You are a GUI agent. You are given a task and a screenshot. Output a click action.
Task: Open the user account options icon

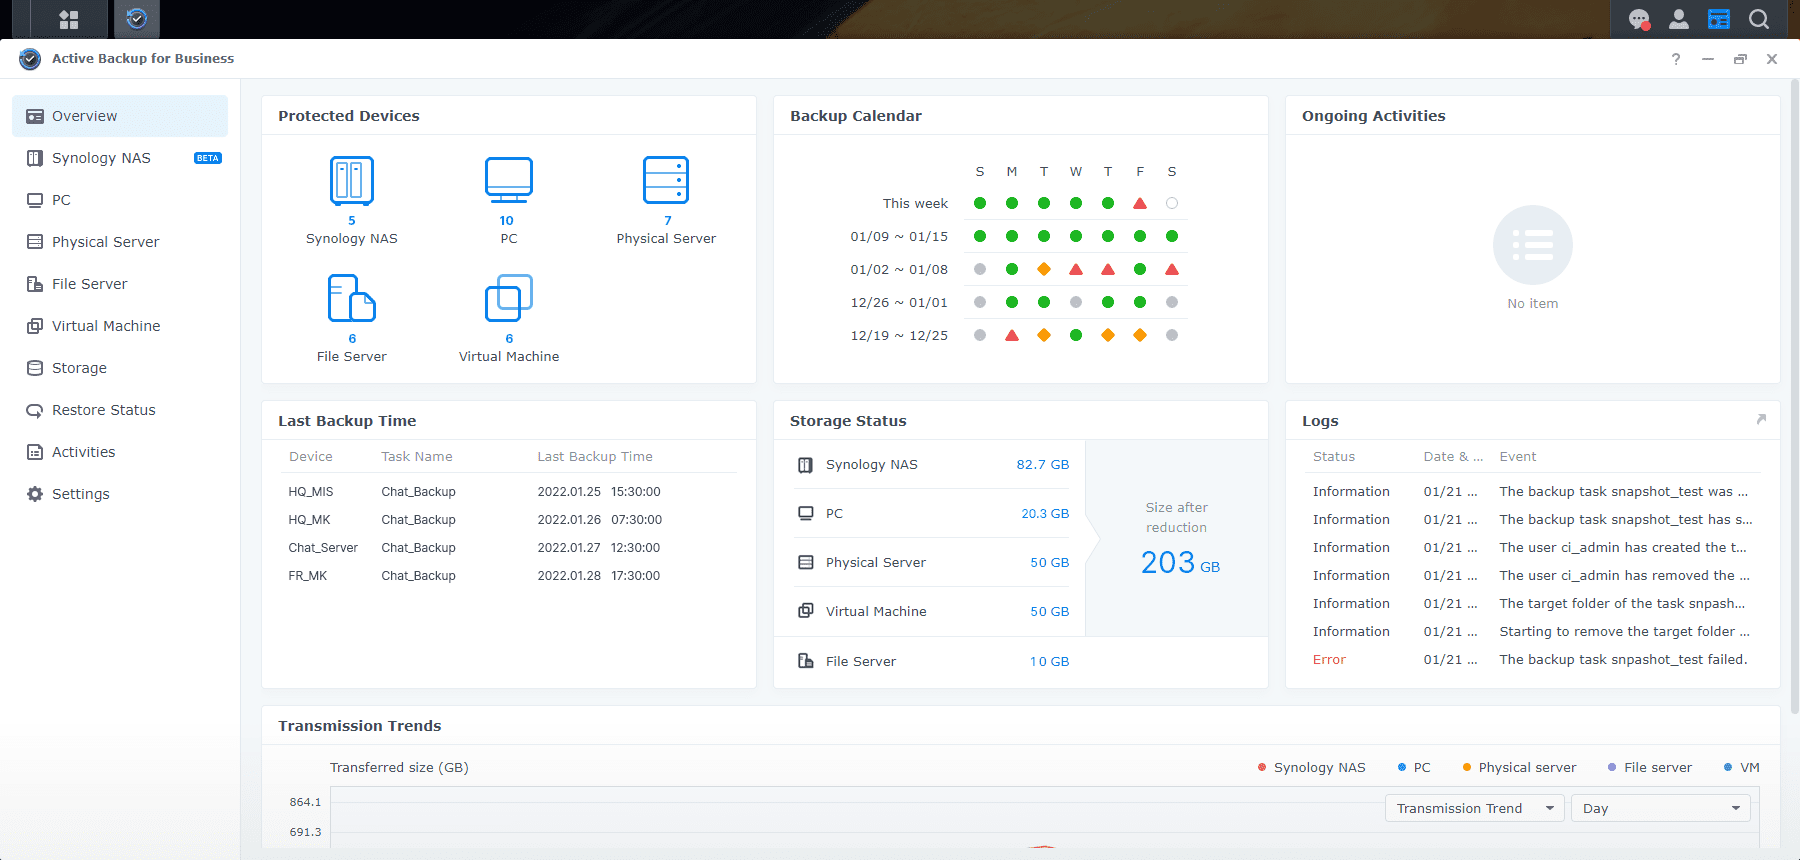pos(1679,19)
